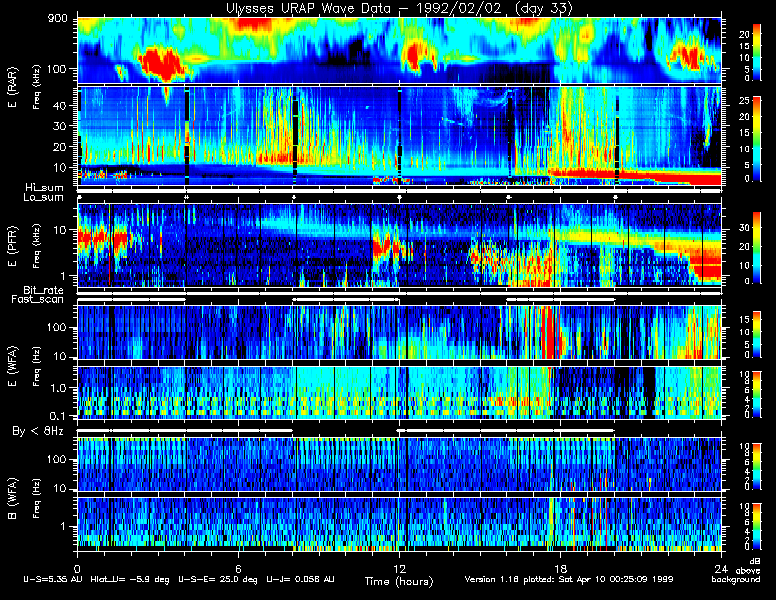The image size is (776, 600).
Task: Click the '6' hour tick on time axis
Action: 238,568
